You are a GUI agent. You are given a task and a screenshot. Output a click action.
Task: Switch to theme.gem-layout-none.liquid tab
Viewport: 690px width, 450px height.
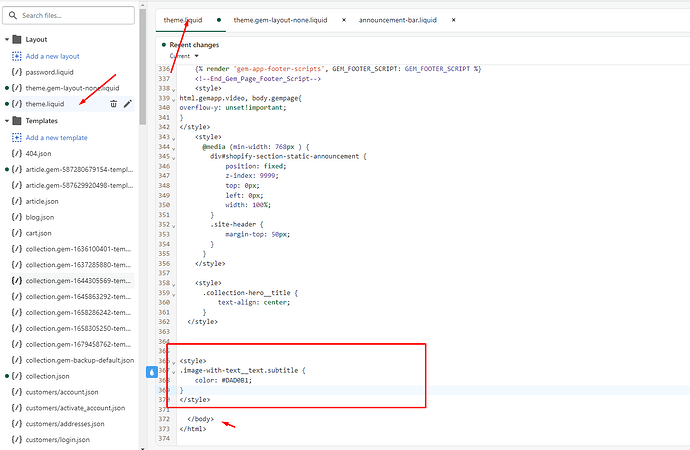(278, 20)
